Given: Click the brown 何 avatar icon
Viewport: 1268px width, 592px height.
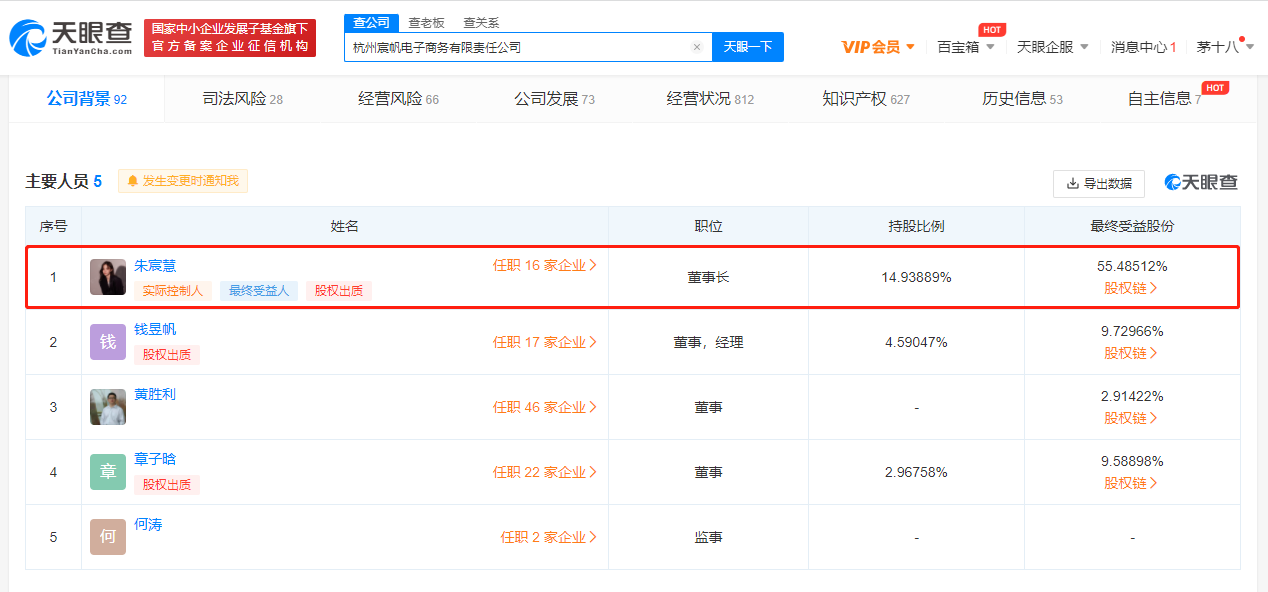Looking at the screenshot, I should click(x=108, y=537).
